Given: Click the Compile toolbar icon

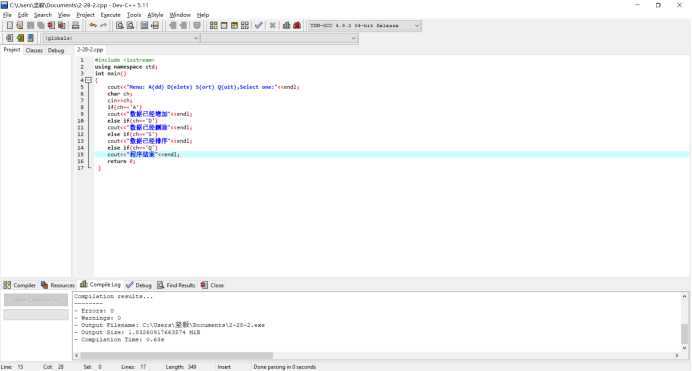Looking at the screenshot, I should (x=214, y=26).
